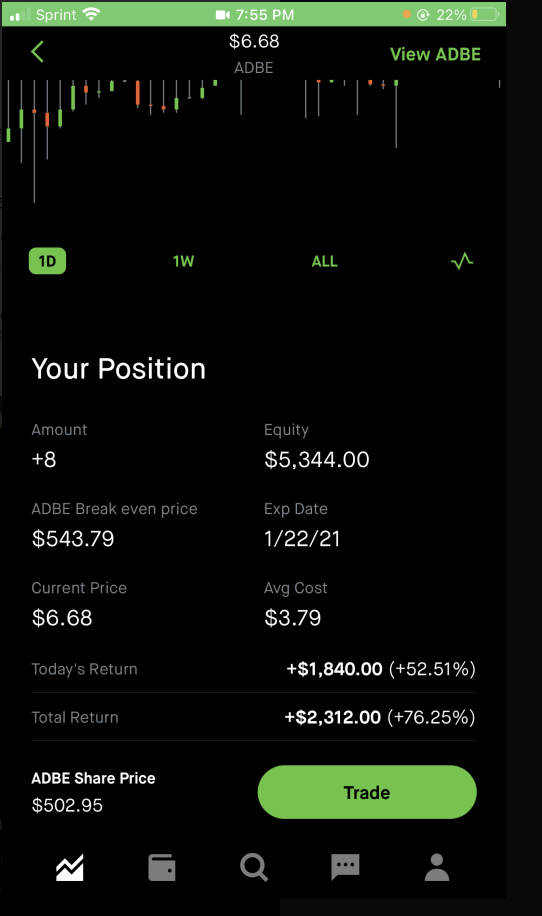542x916 pixels.
Task: Open the chat messages icon
Action: 345,867
